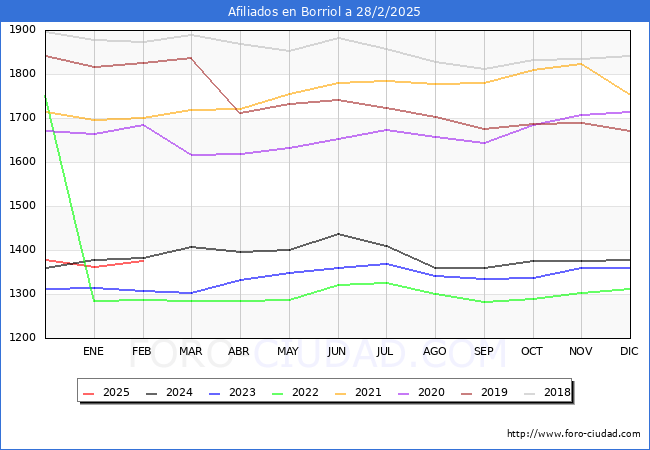Click the 2018 gray line's September point
The height and width of the screenshot is (450, 650).
pos(484,69)
